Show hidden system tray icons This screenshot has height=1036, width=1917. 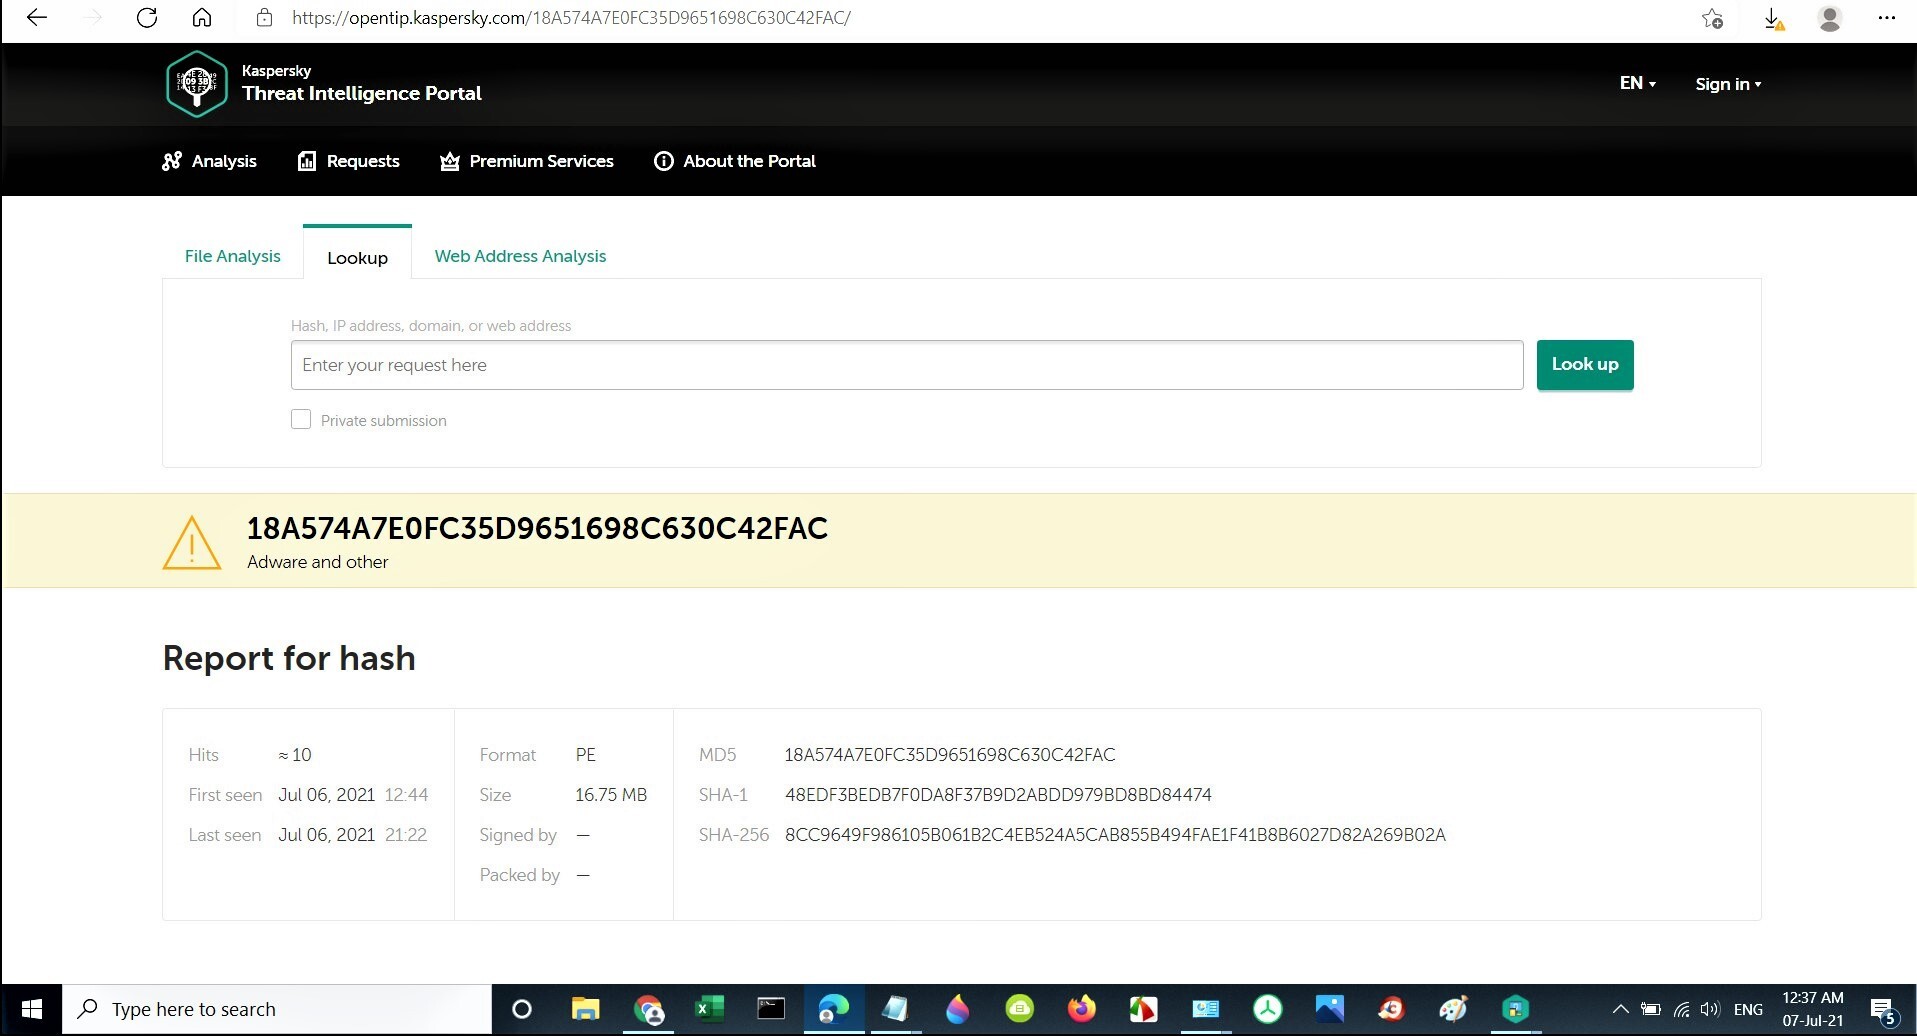click(x=1621, y=1010)
